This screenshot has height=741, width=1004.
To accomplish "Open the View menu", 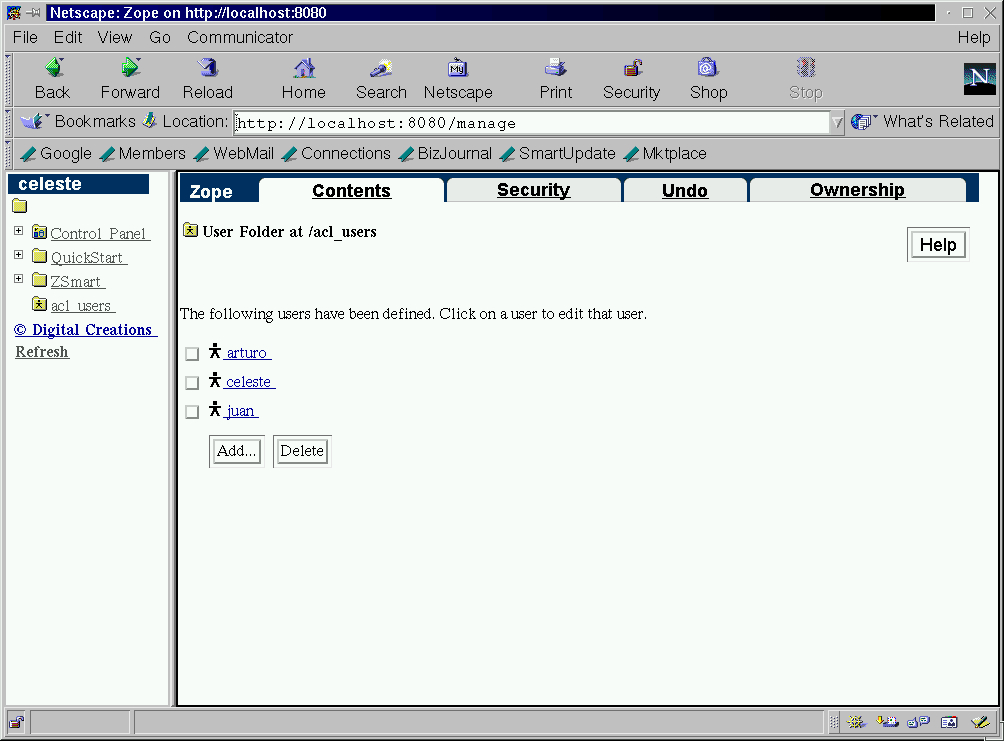I will [115, 38].
